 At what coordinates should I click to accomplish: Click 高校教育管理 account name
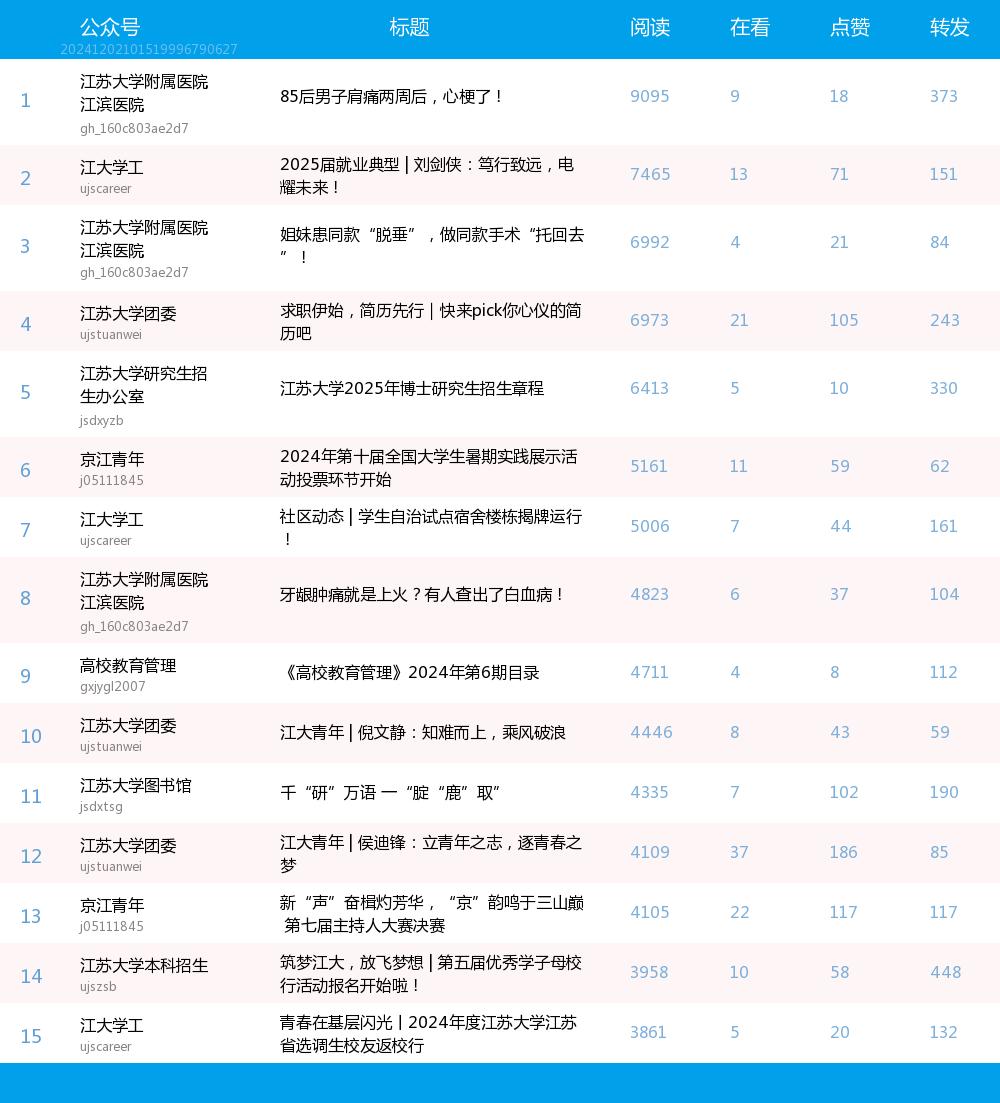pos(128,666)
